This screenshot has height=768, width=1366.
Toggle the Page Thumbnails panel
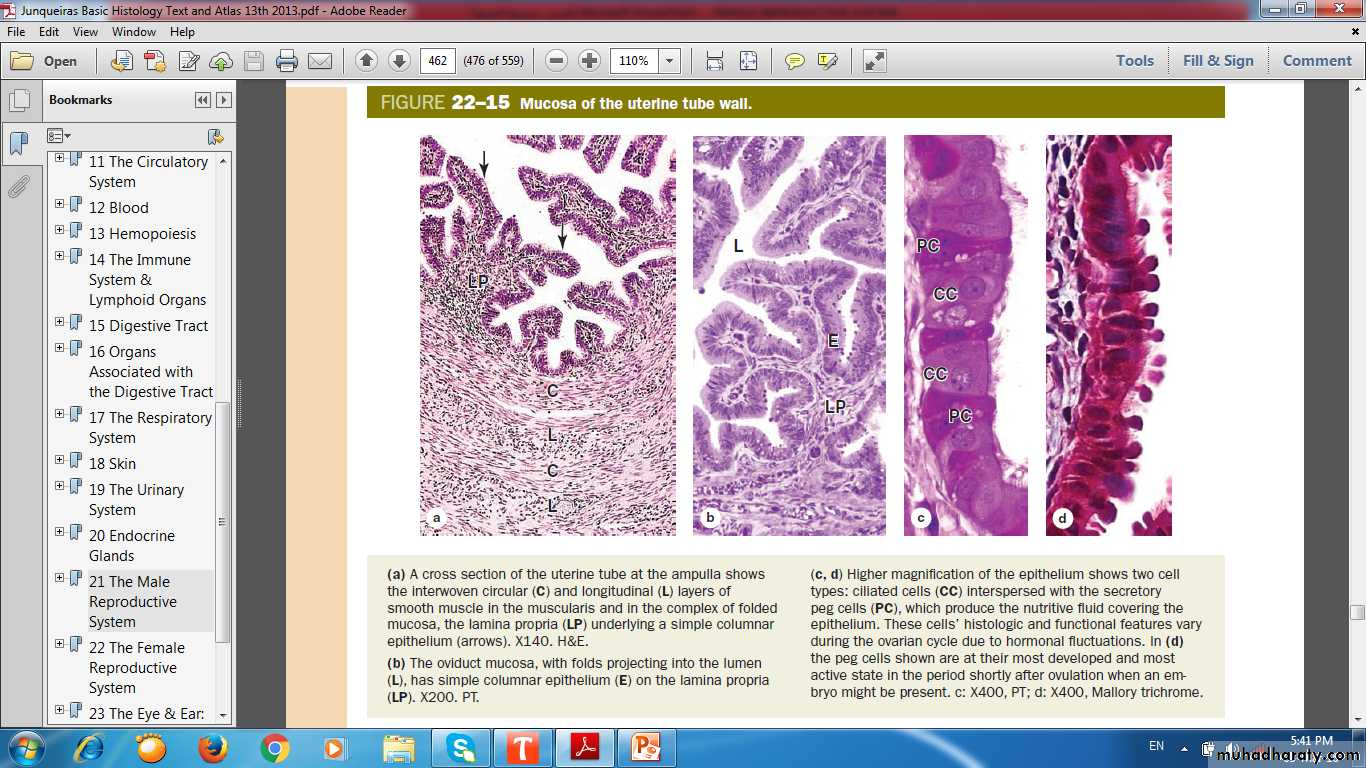coord(18,101)
